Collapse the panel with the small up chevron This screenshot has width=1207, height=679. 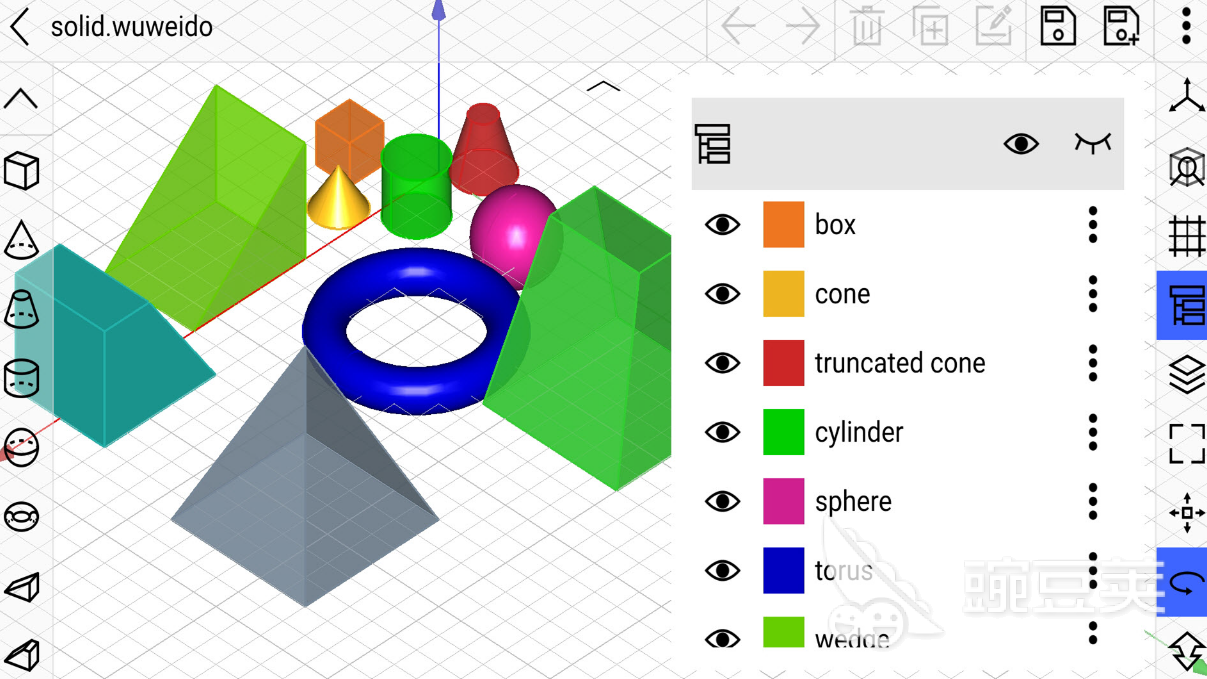click(603, 86)
